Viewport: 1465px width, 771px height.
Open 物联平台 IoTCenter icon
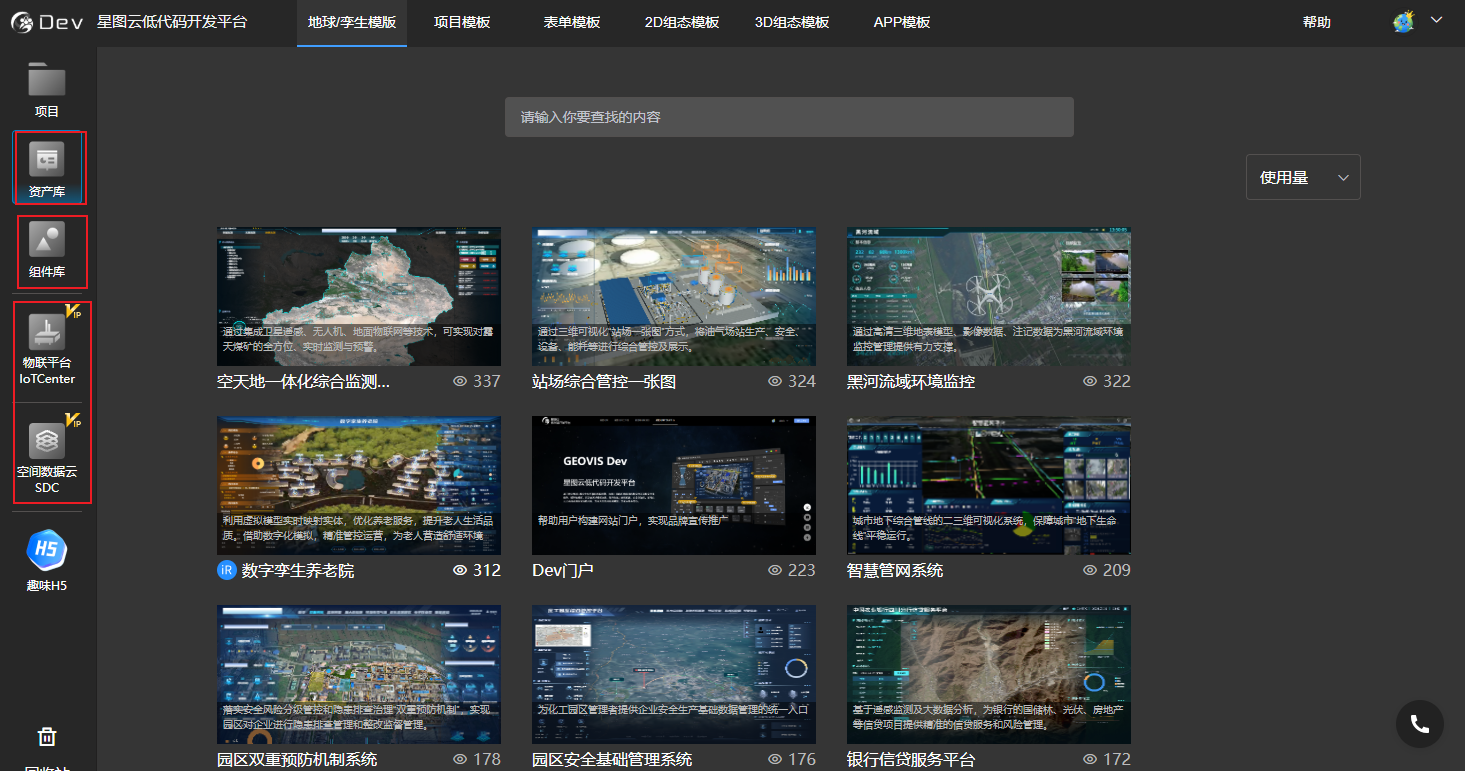[x=47, y=332]
